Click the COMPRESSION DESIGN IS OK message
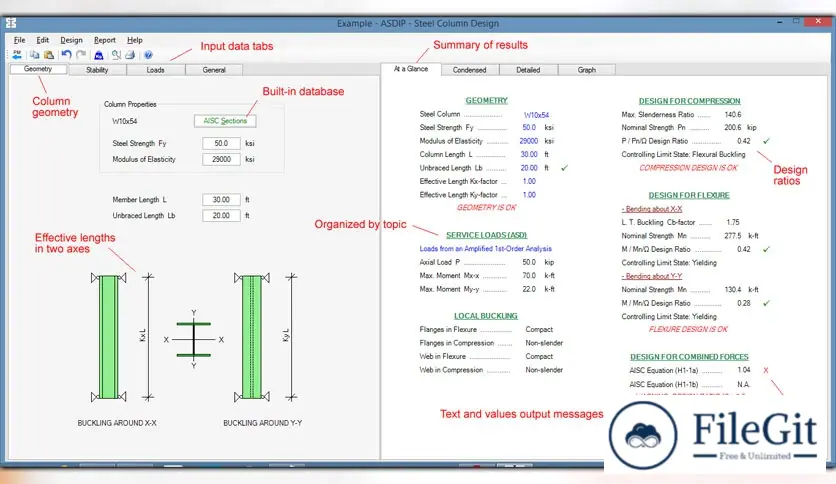836x484 pixels. tap(688, 167)
